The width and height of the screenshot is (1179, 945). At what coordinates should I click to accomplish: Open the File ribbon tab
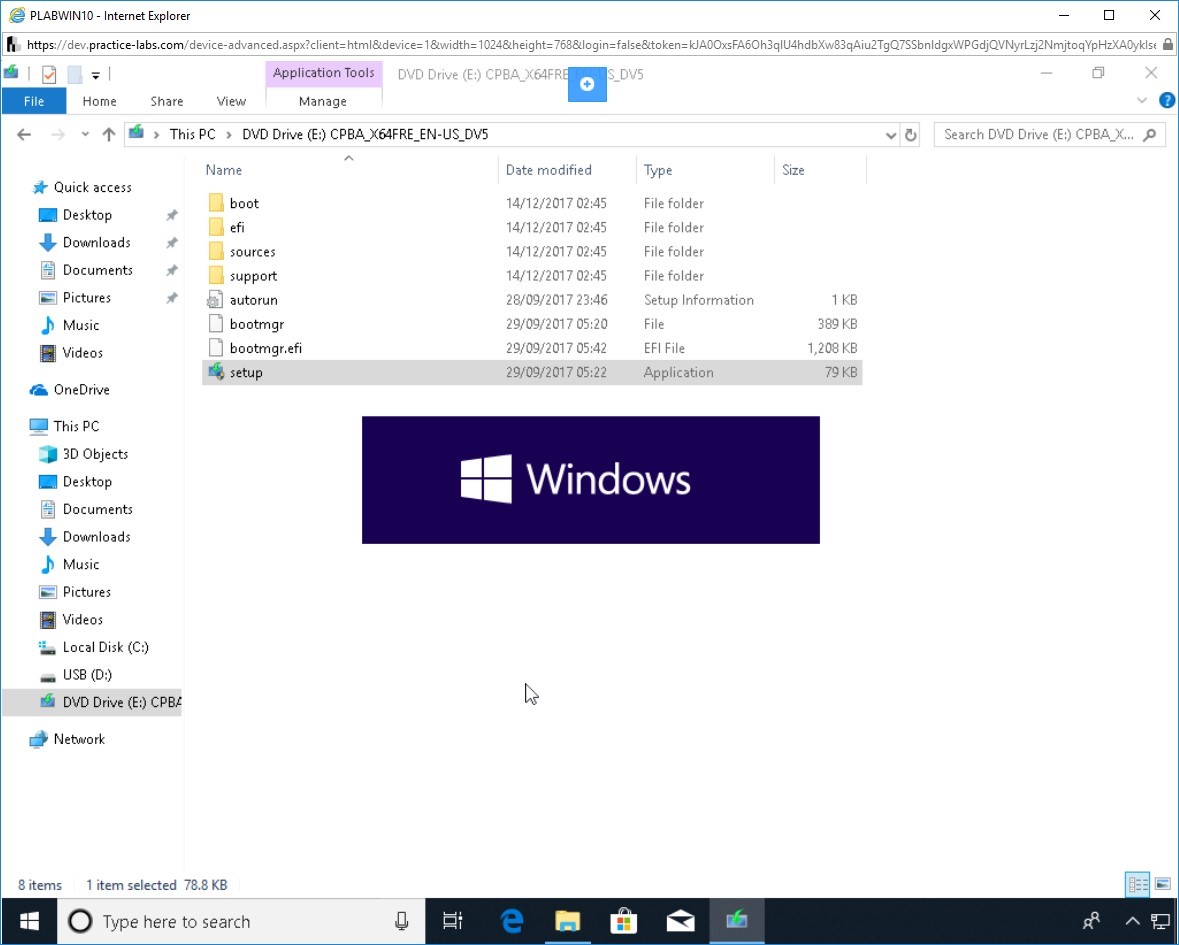pyautogui.click(x=34, y=101)
